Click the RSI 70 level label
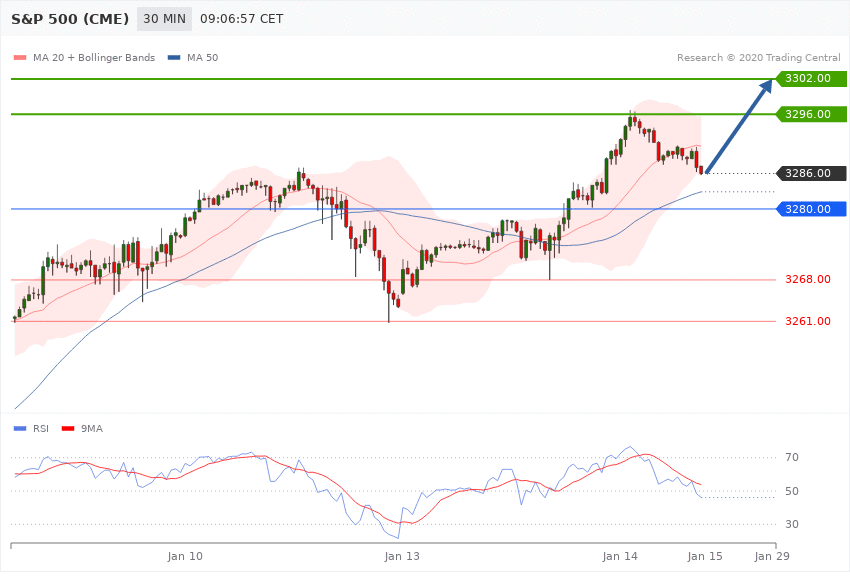 coord(792,457)
